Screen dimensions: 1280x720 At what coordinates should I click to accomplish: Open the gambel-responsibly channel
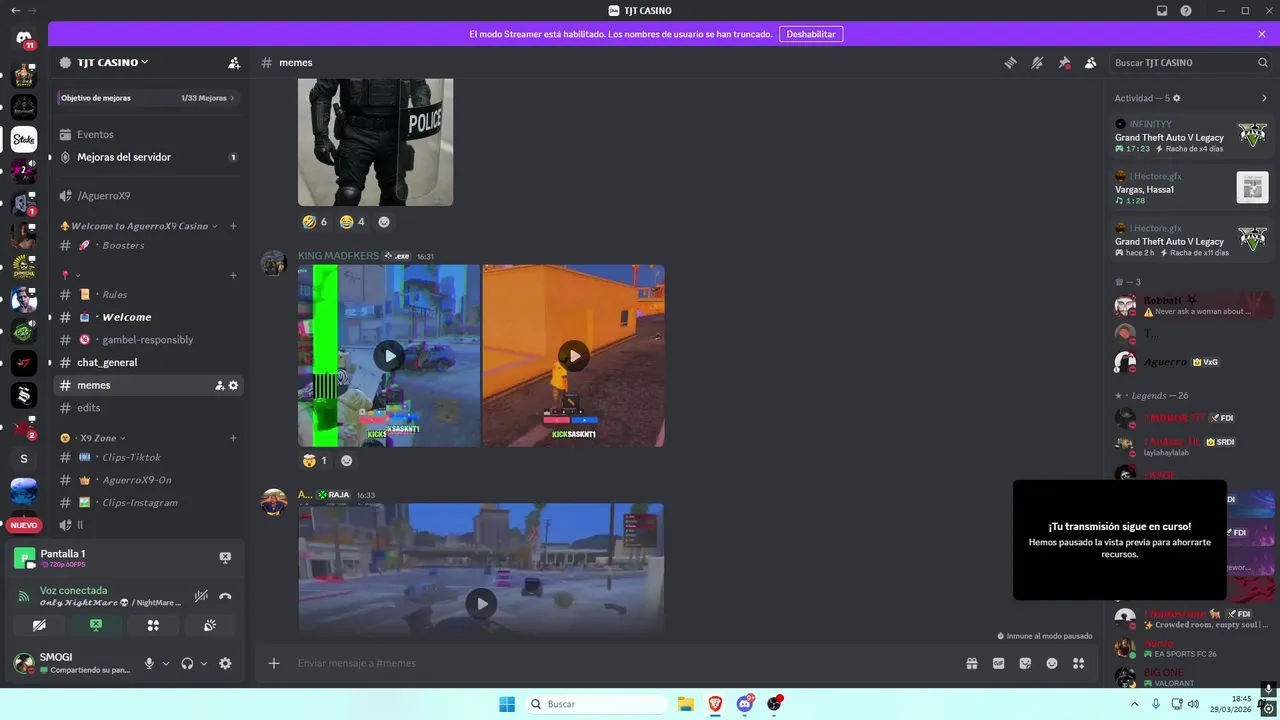click(148, 340)
